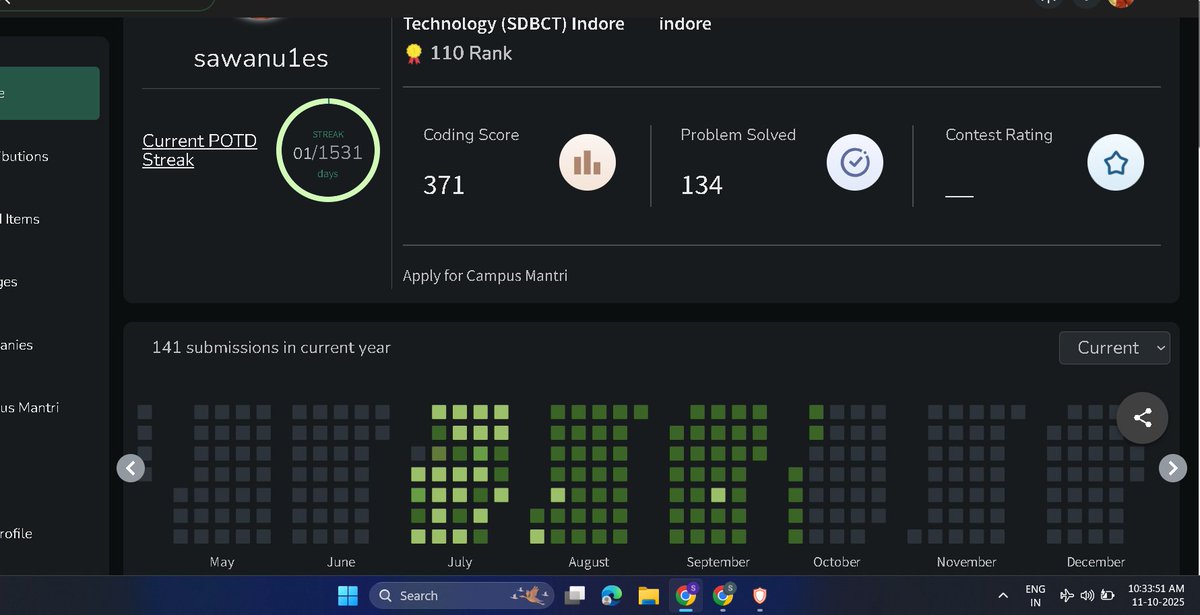The height and width of the screenshot is (615, 1200).
Task: Click the December label under the heatmap
Action: click(x=1096, y=562)
